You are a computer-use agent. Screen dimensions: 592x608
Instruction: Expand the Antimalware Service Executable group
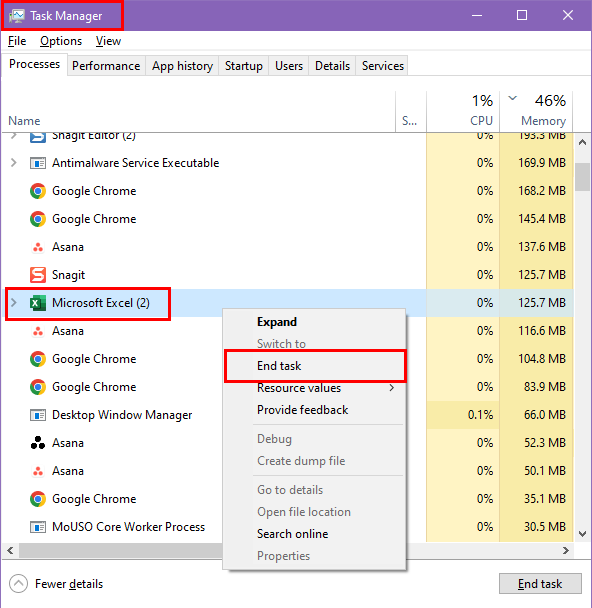tap(14, 162)
